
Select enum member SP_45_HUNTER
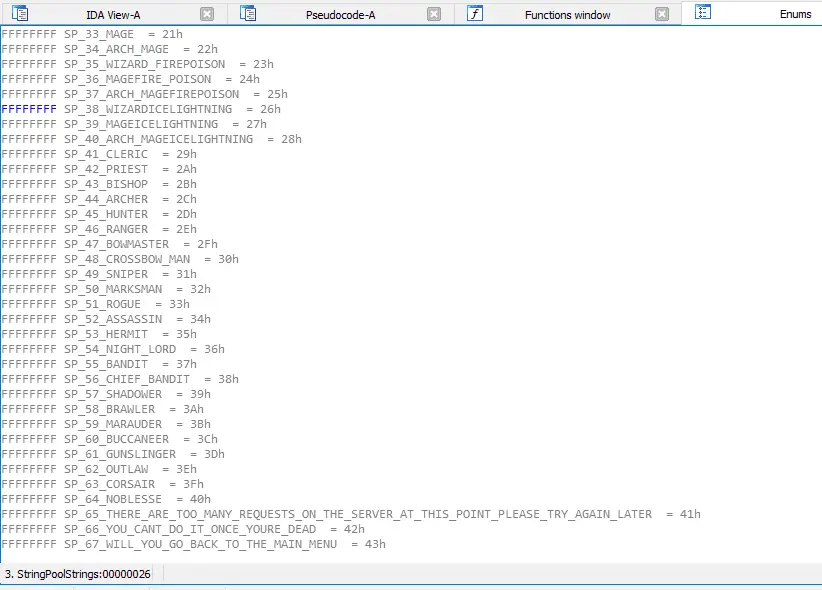106,214
